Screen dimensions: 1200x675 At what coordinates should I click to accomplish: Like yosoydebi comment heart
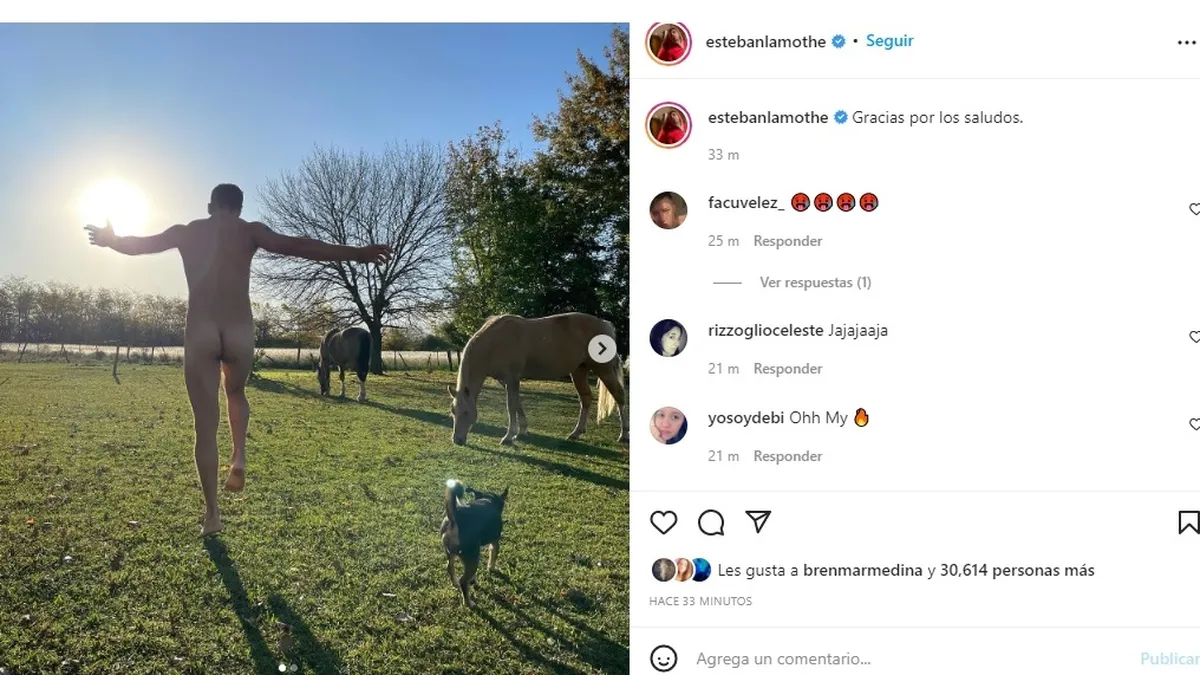click(x=1194, y=425)
